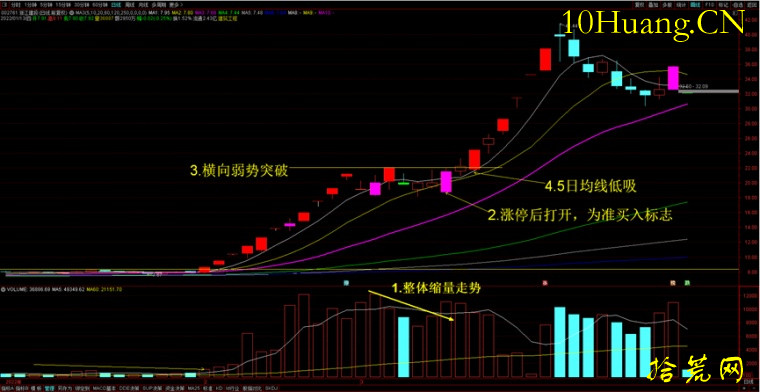This screenshot has width=760, height=392.
Task: Select the 指标B indicator tab
Action: pos(23,388)
